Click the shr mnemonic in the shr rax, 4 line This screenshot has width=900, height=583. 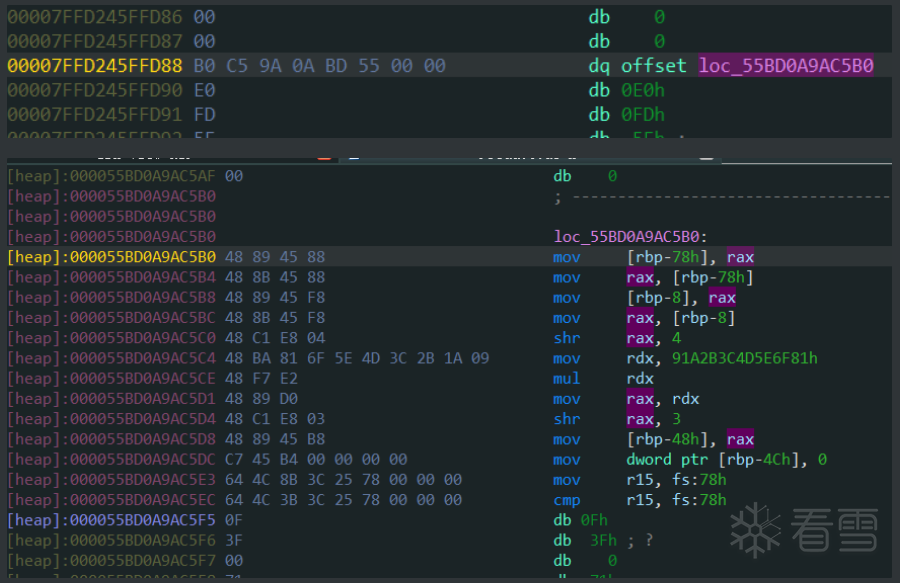(567, 338)
